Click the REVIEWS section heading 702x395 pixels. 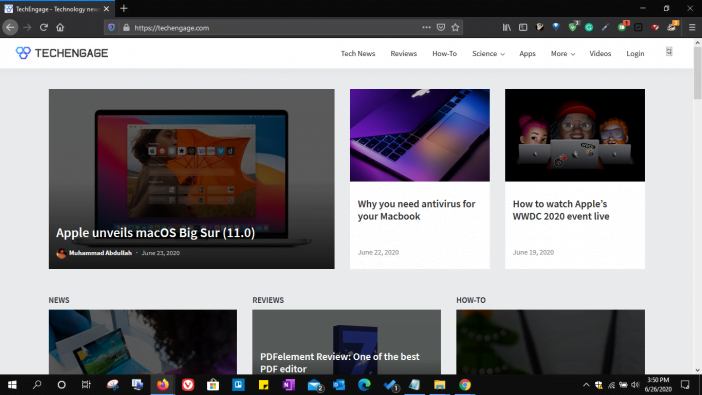point(268,300)
